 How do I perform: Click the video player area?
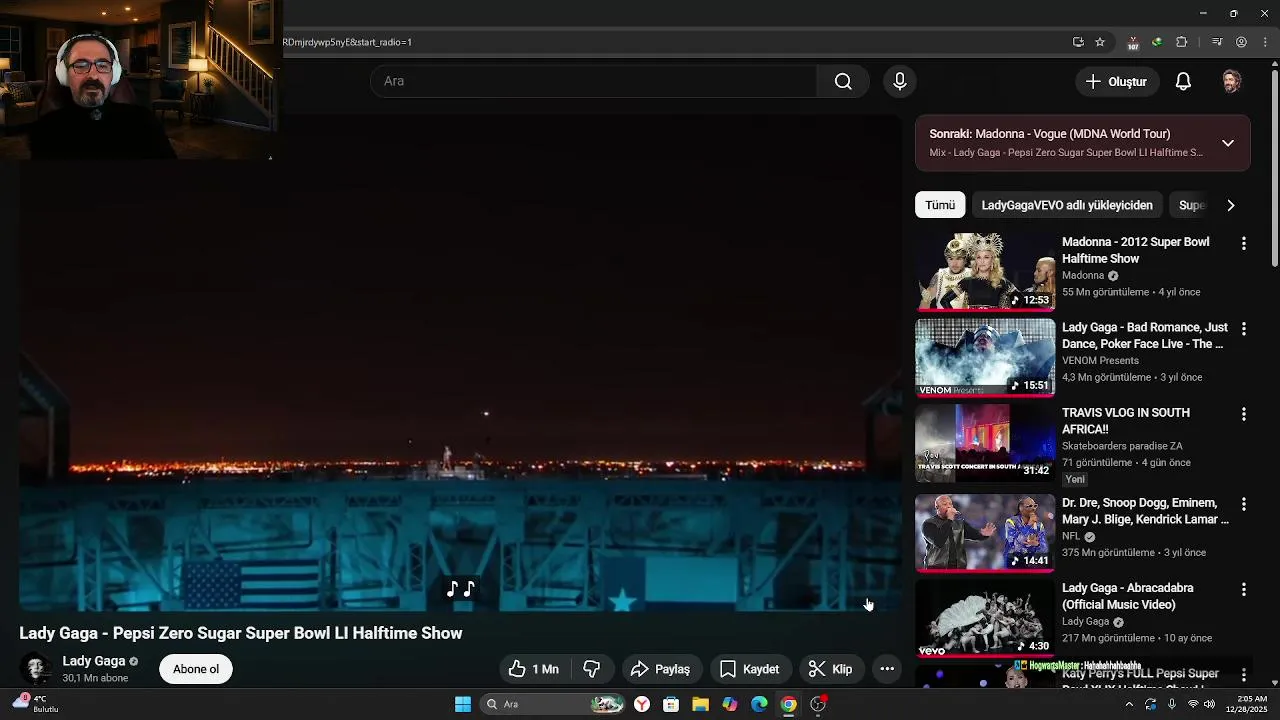pos(460,362)
